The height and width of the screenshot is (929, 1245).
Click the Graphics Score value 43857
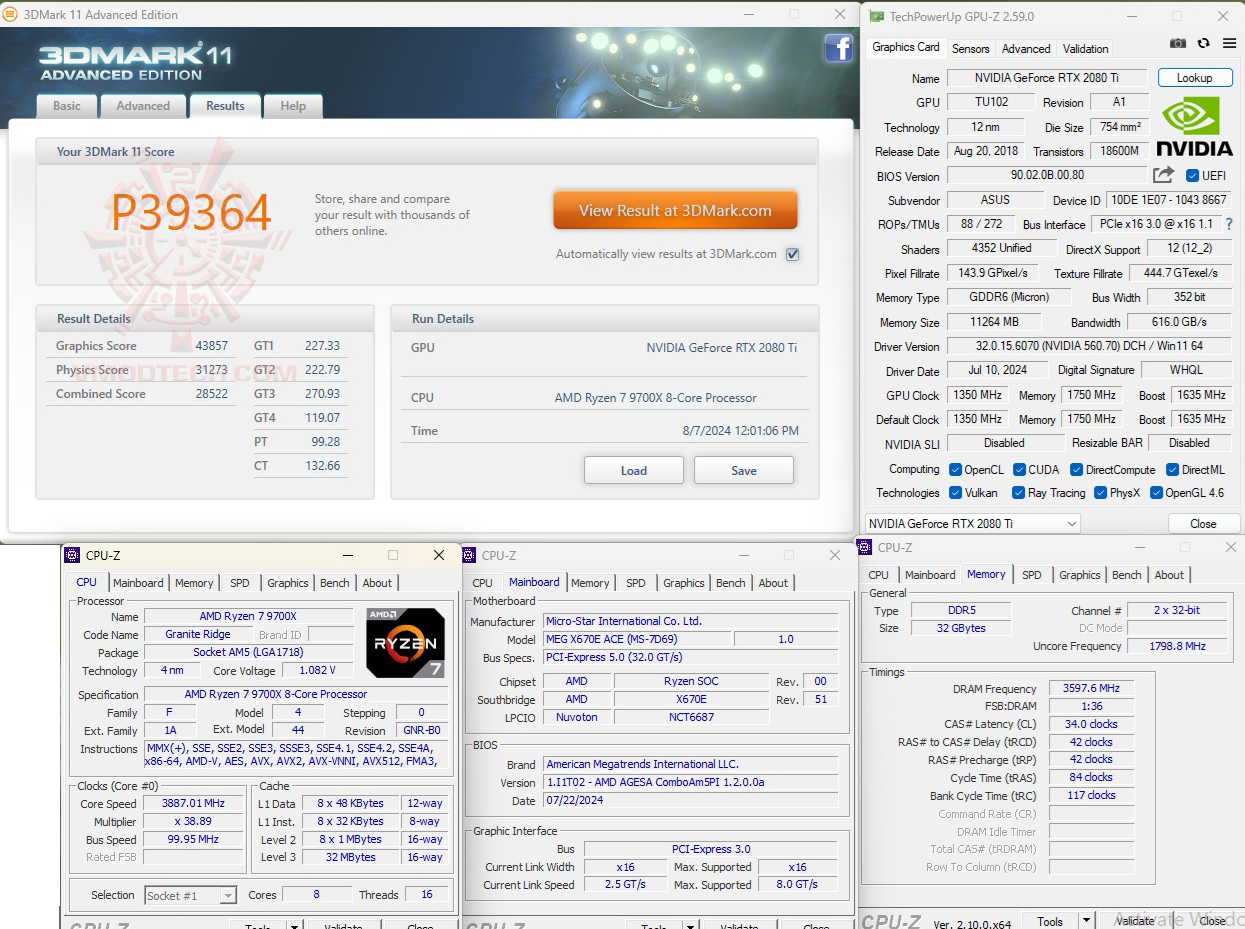[x=212, y=346]
